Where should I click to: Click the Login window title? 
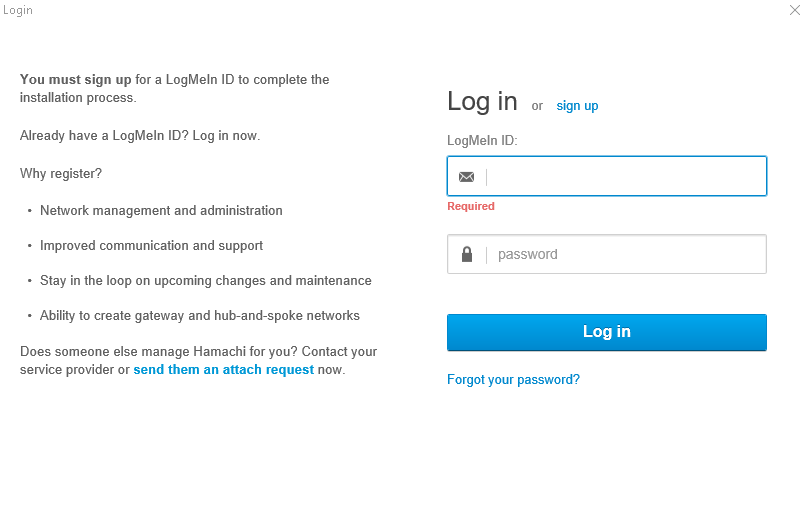click(x=18, y=10)
